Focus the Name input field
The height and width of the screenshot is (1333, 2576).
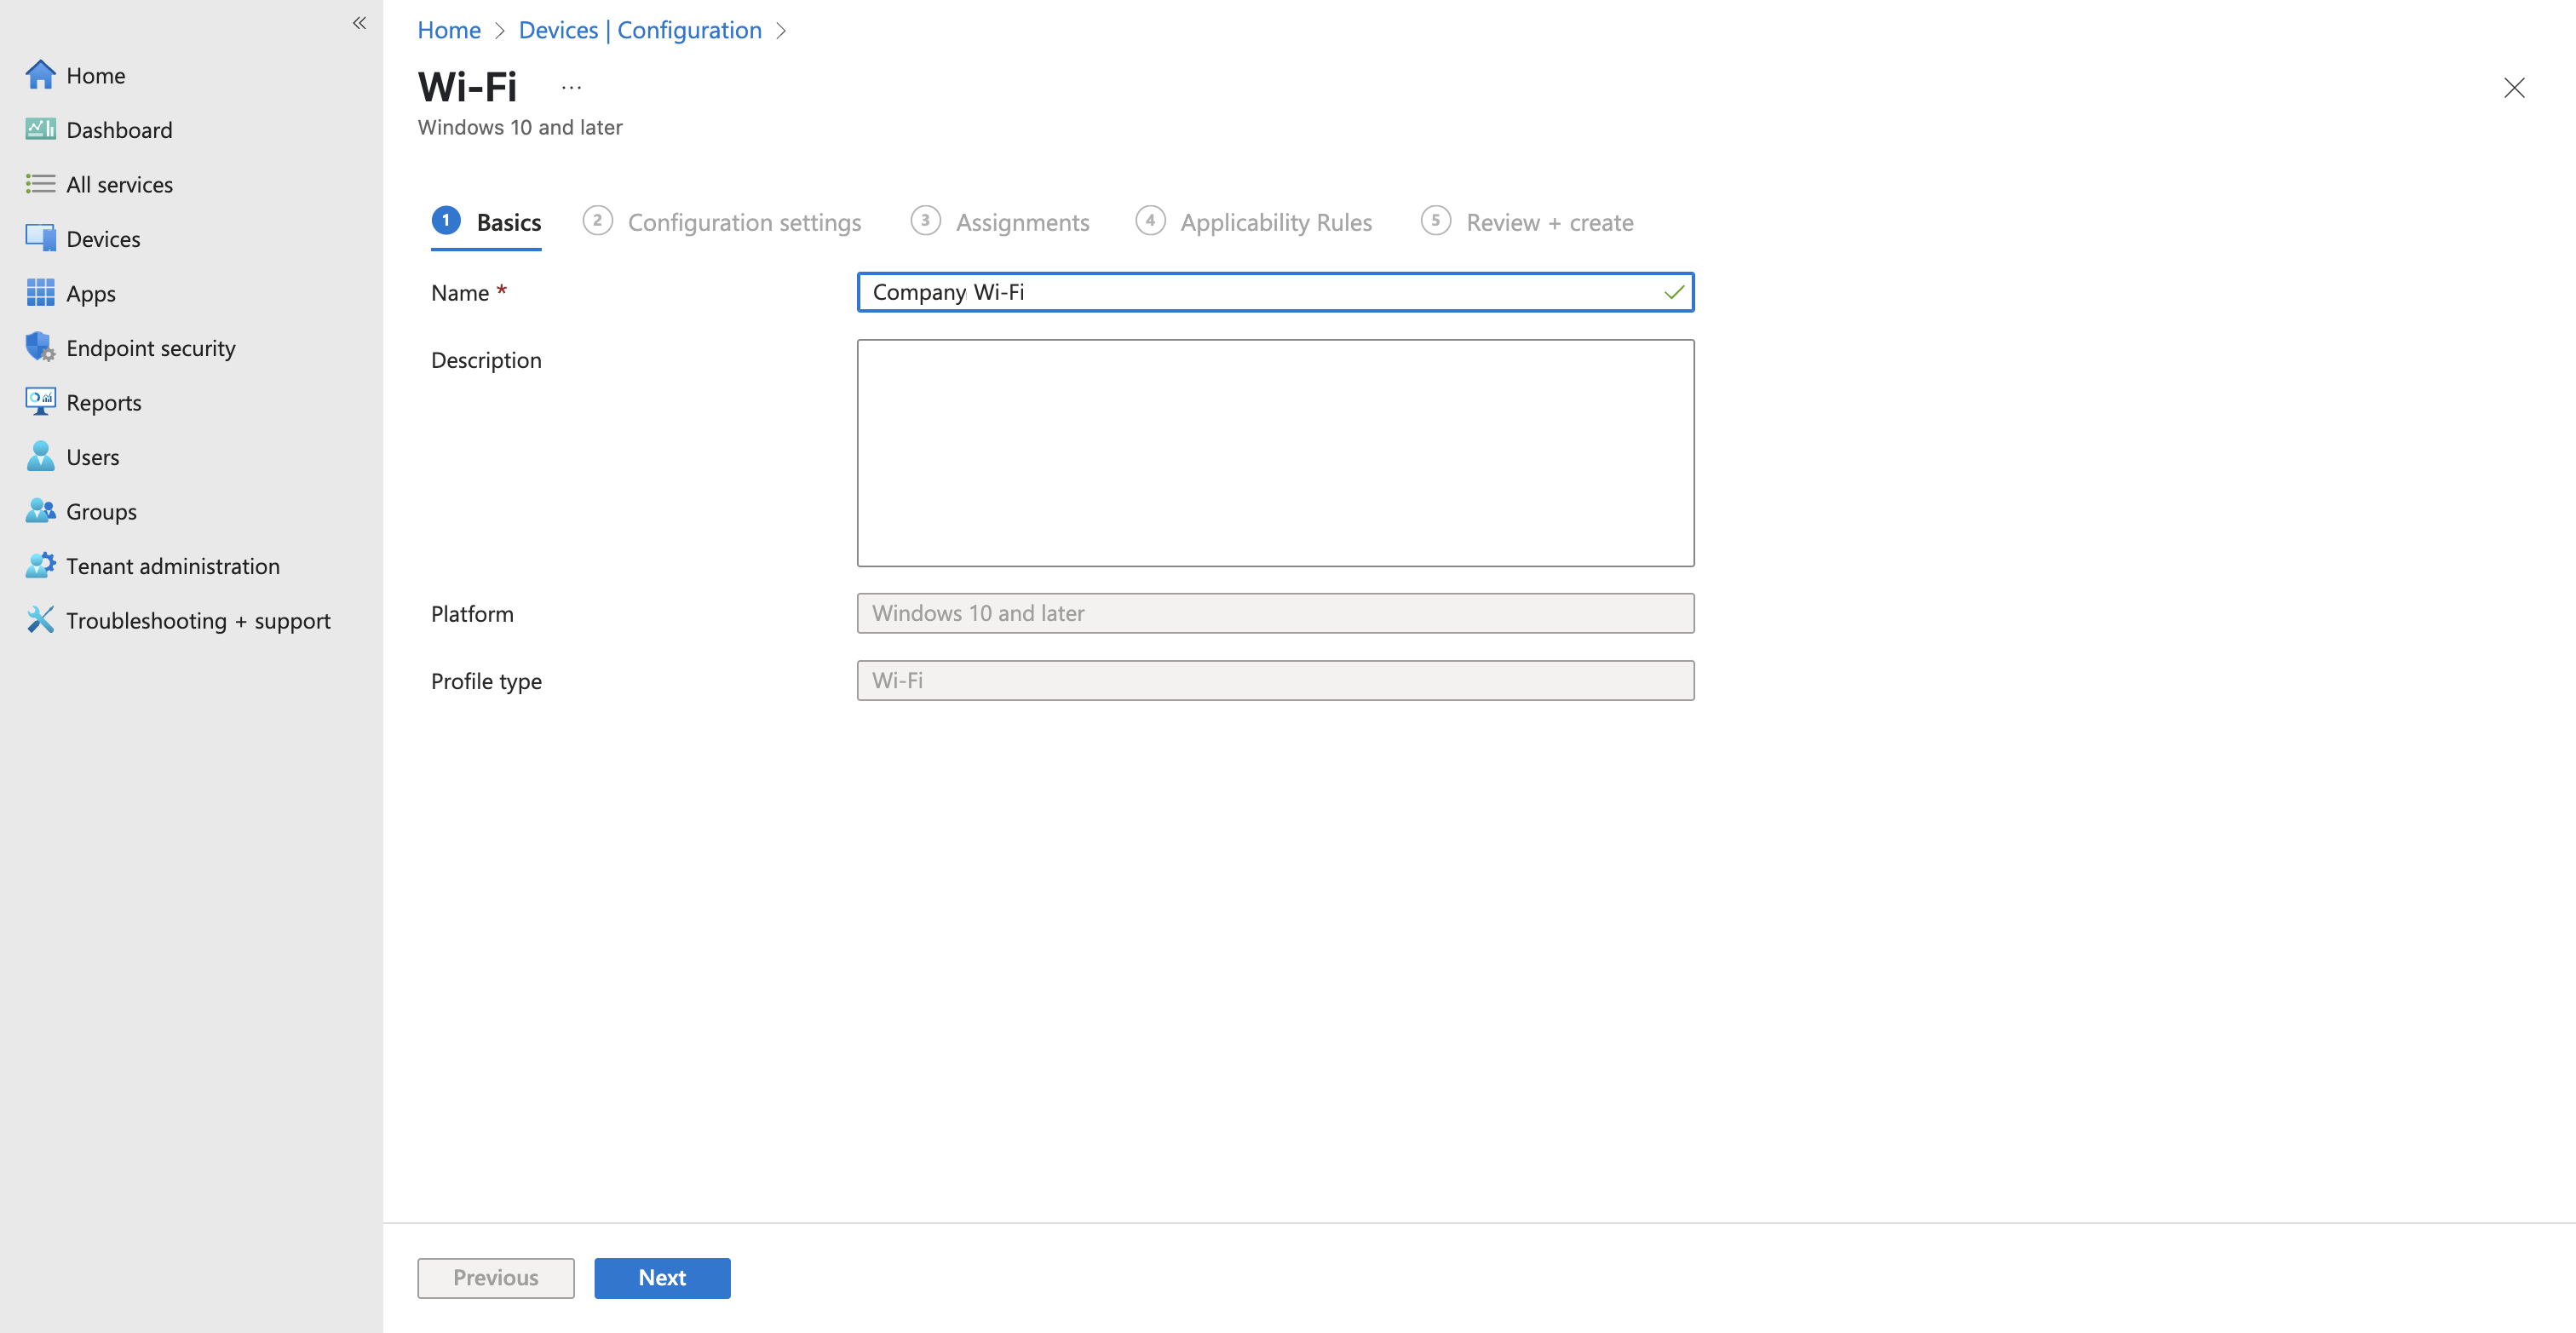pos(1275,292)
